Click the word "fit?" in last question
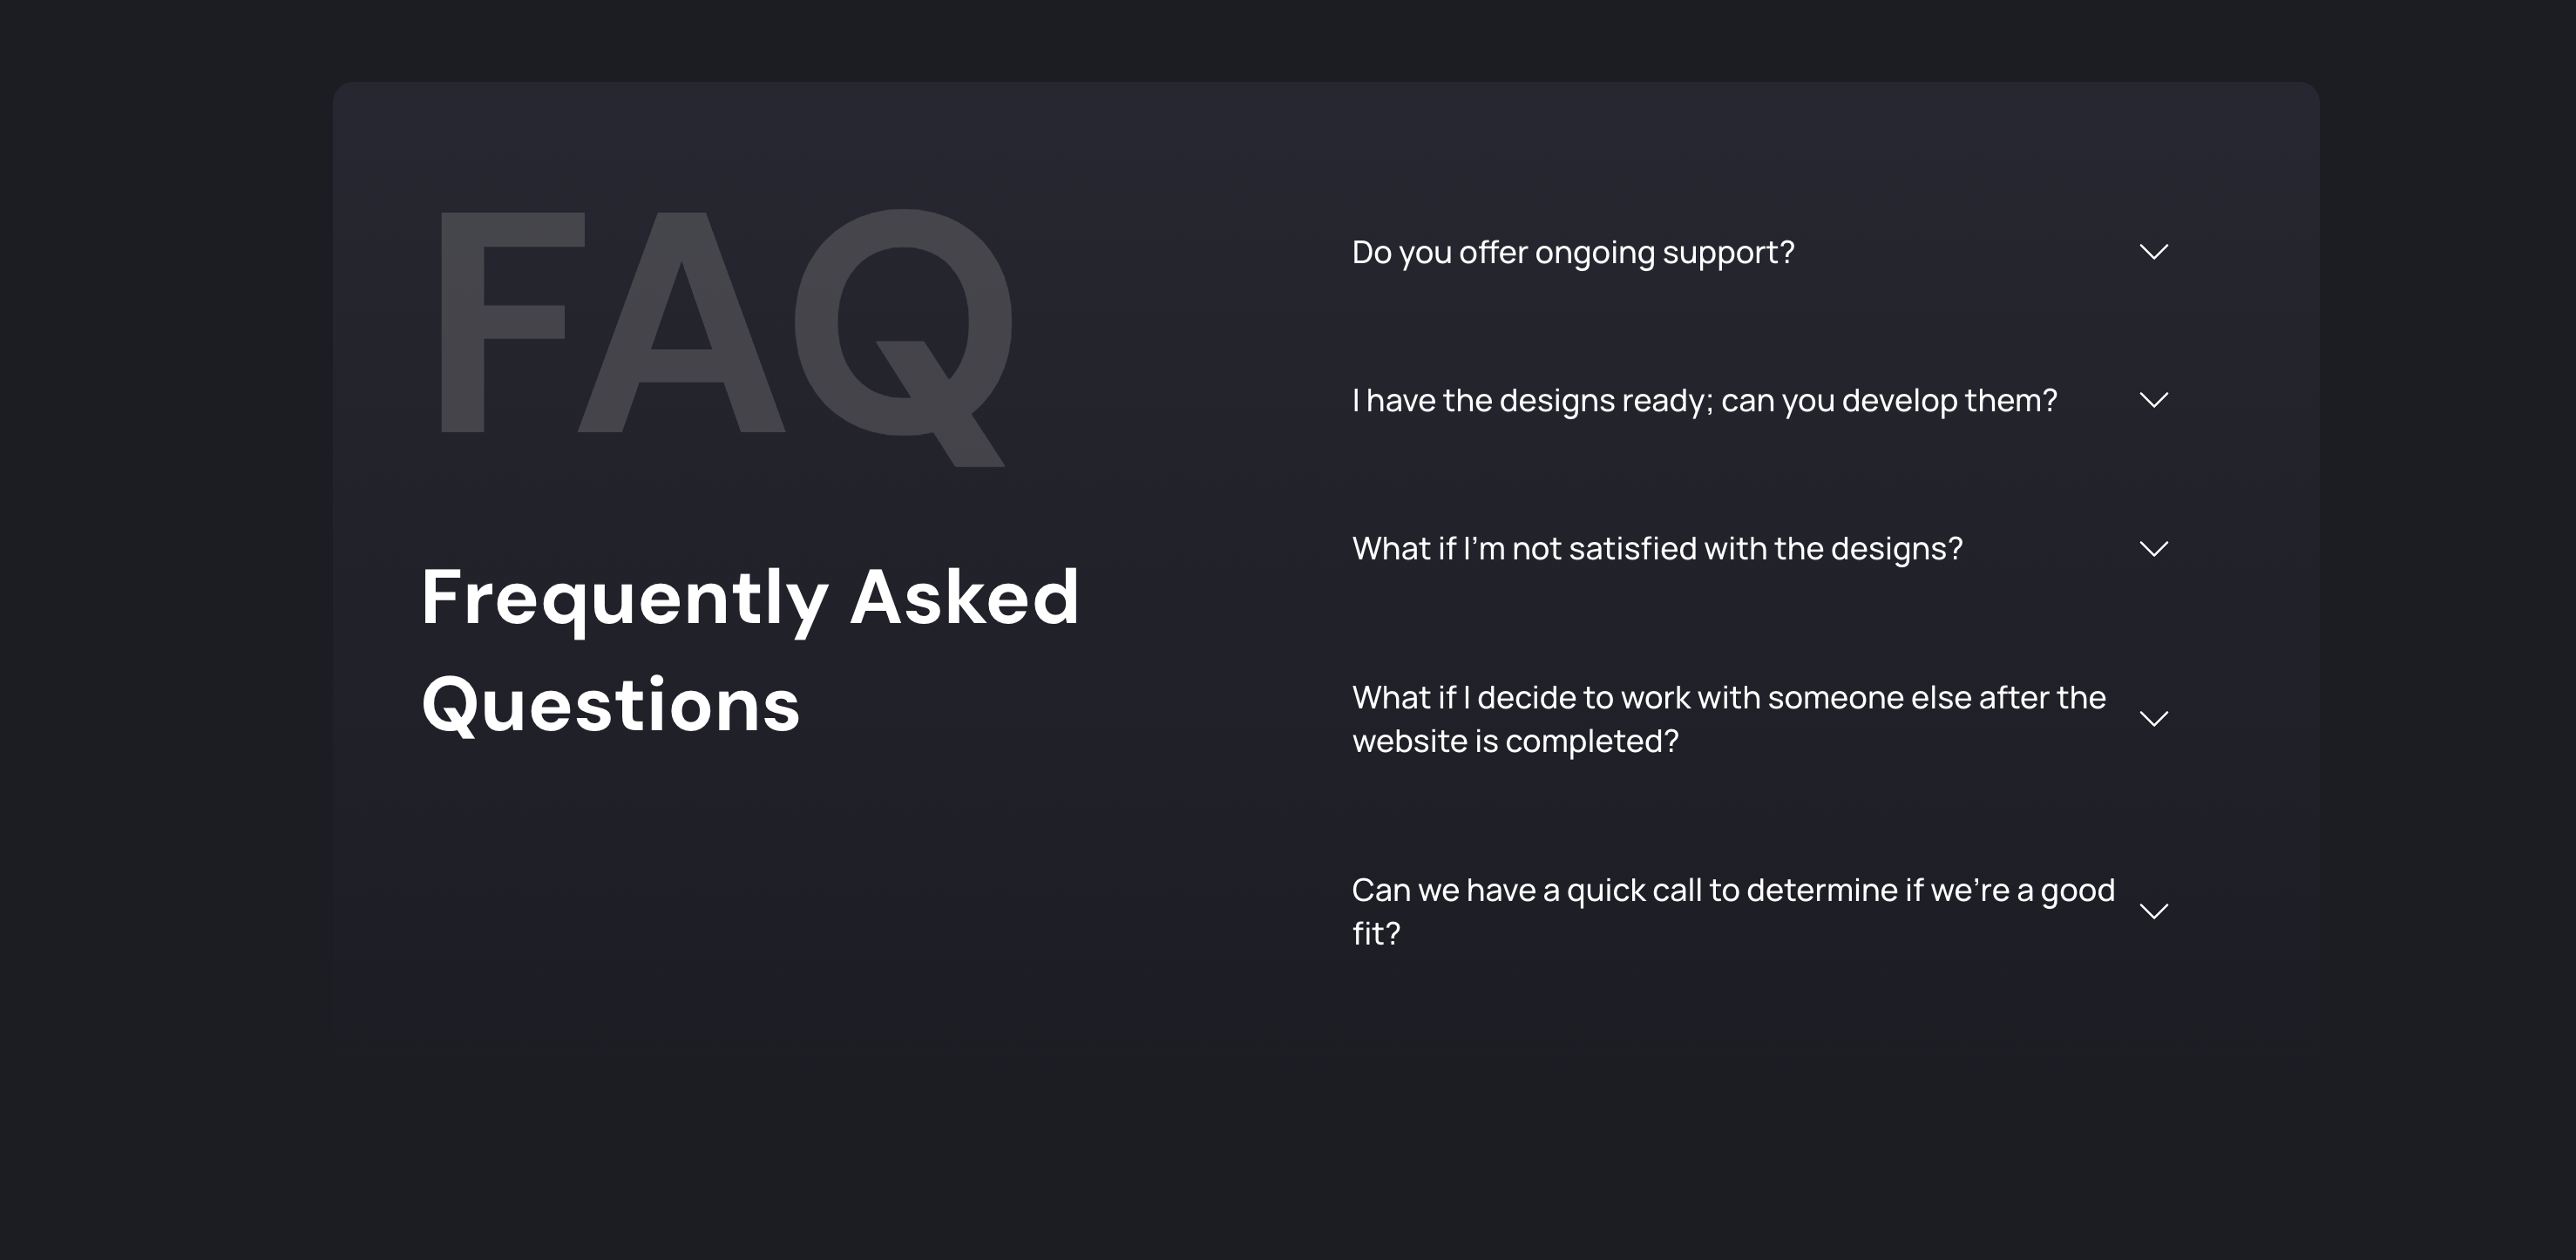 [1376, 934]
